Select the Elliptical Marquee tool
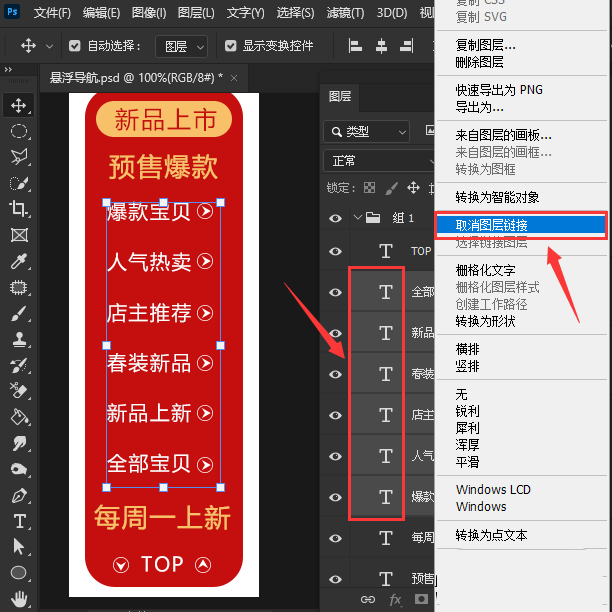 [18, 131]
